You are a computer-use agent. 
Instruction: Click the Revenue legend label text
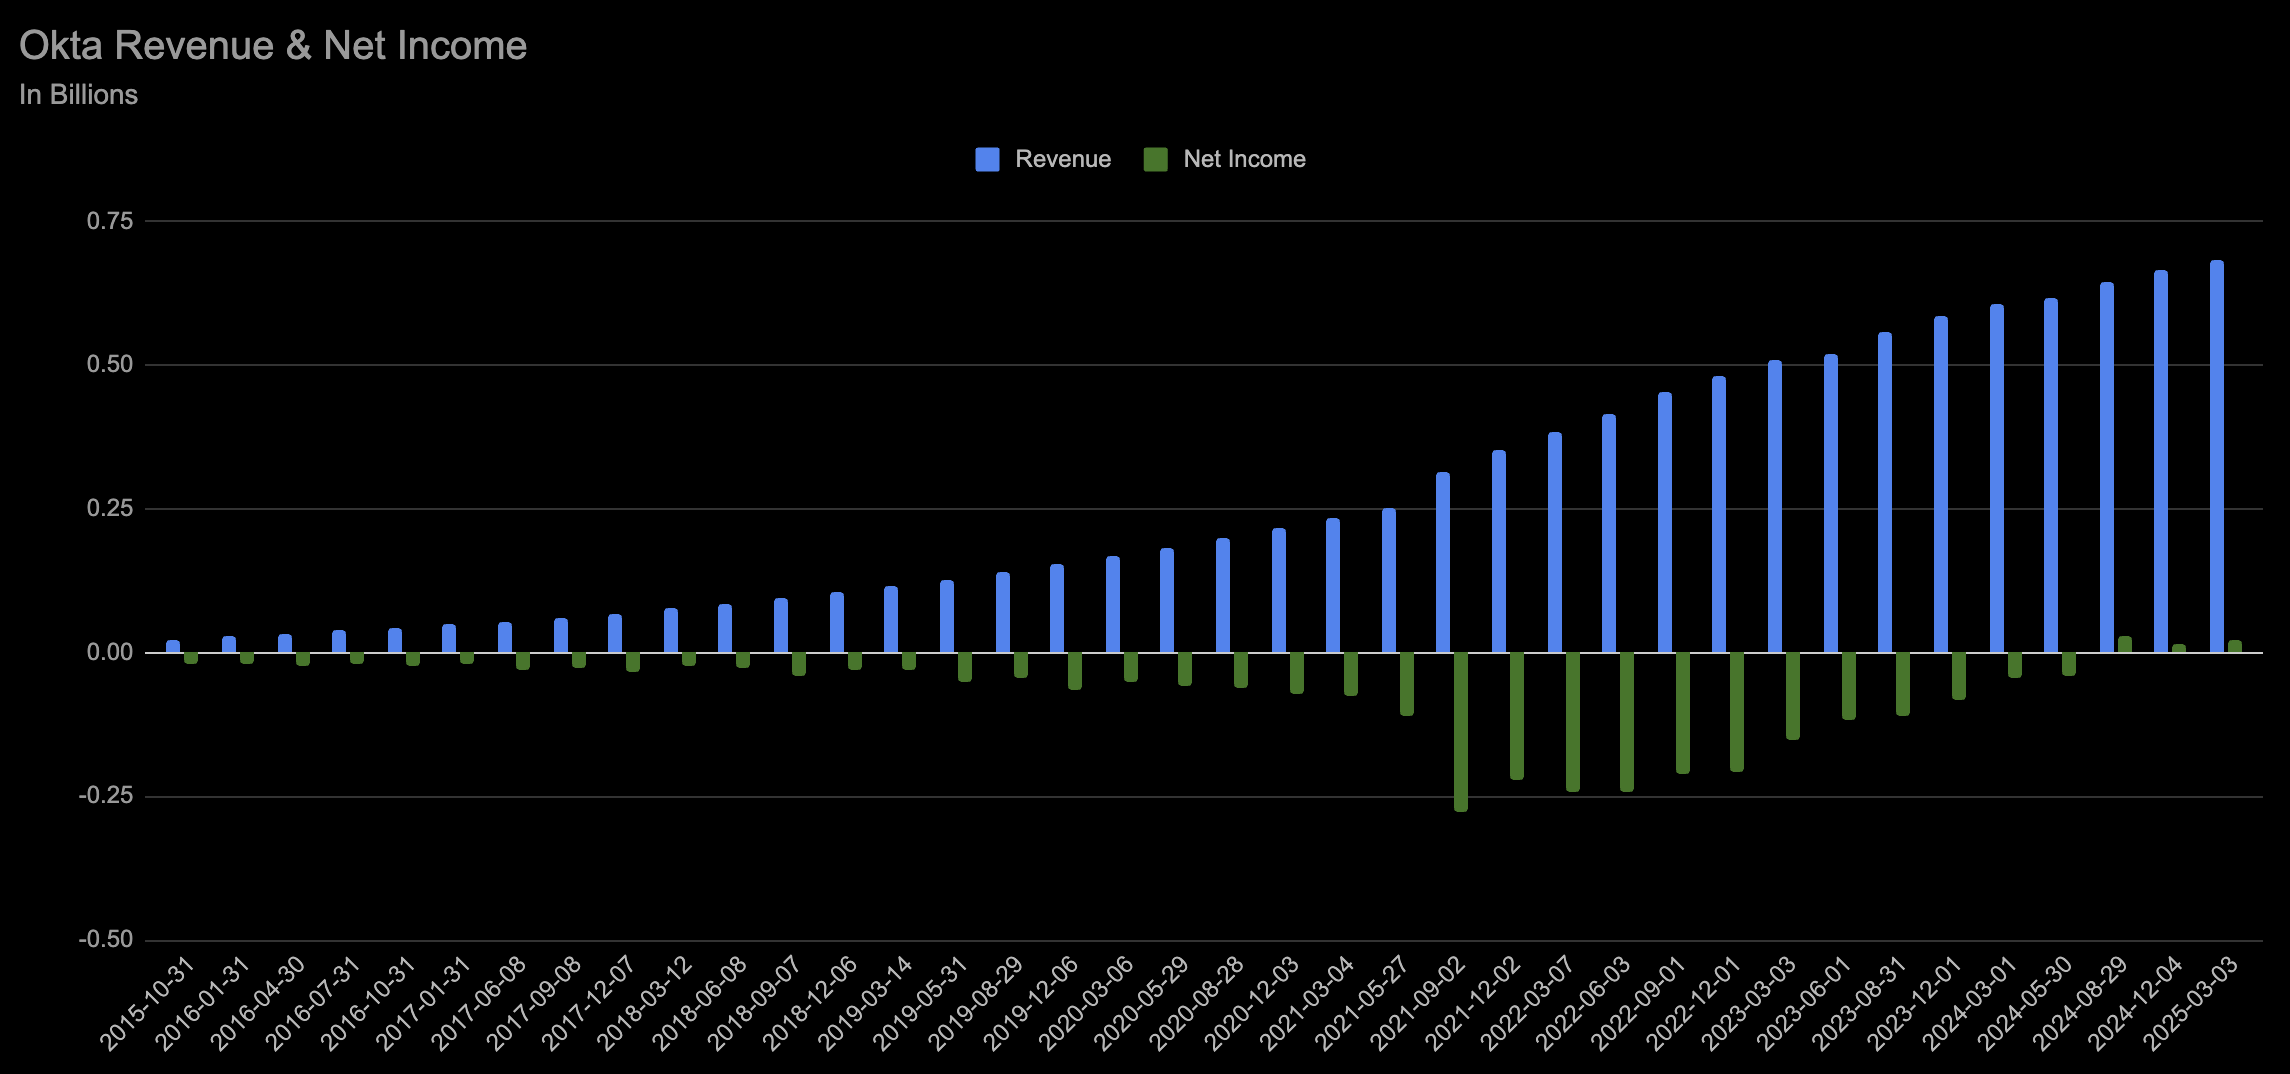pos(1062,158)
